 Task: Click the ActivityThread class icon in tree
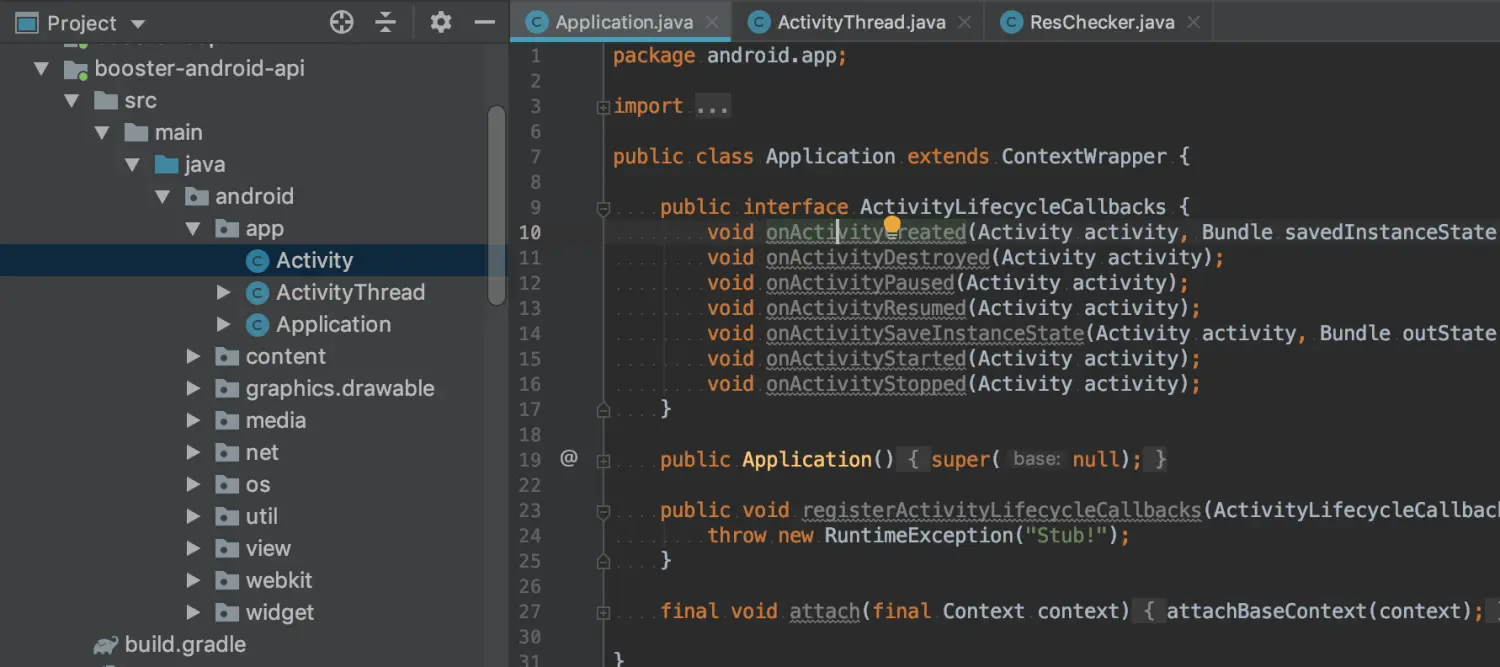[x=258, y=293]
